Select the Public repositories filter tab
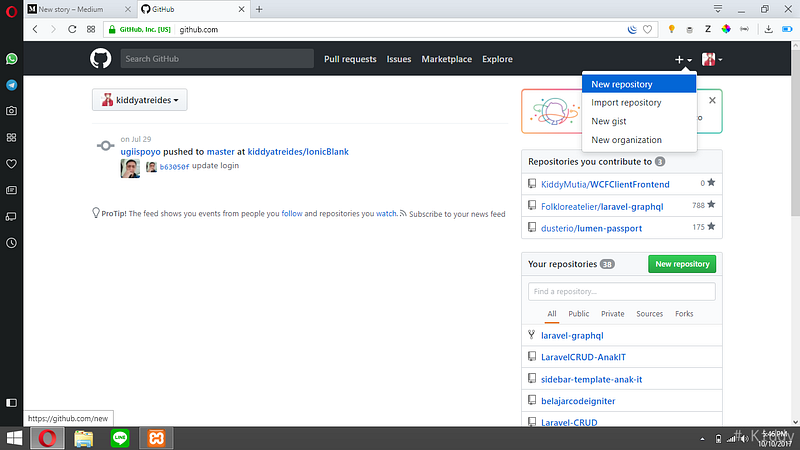Image resolution: width=800 pixels, height=450 pixels. click(x=579, y=314)
